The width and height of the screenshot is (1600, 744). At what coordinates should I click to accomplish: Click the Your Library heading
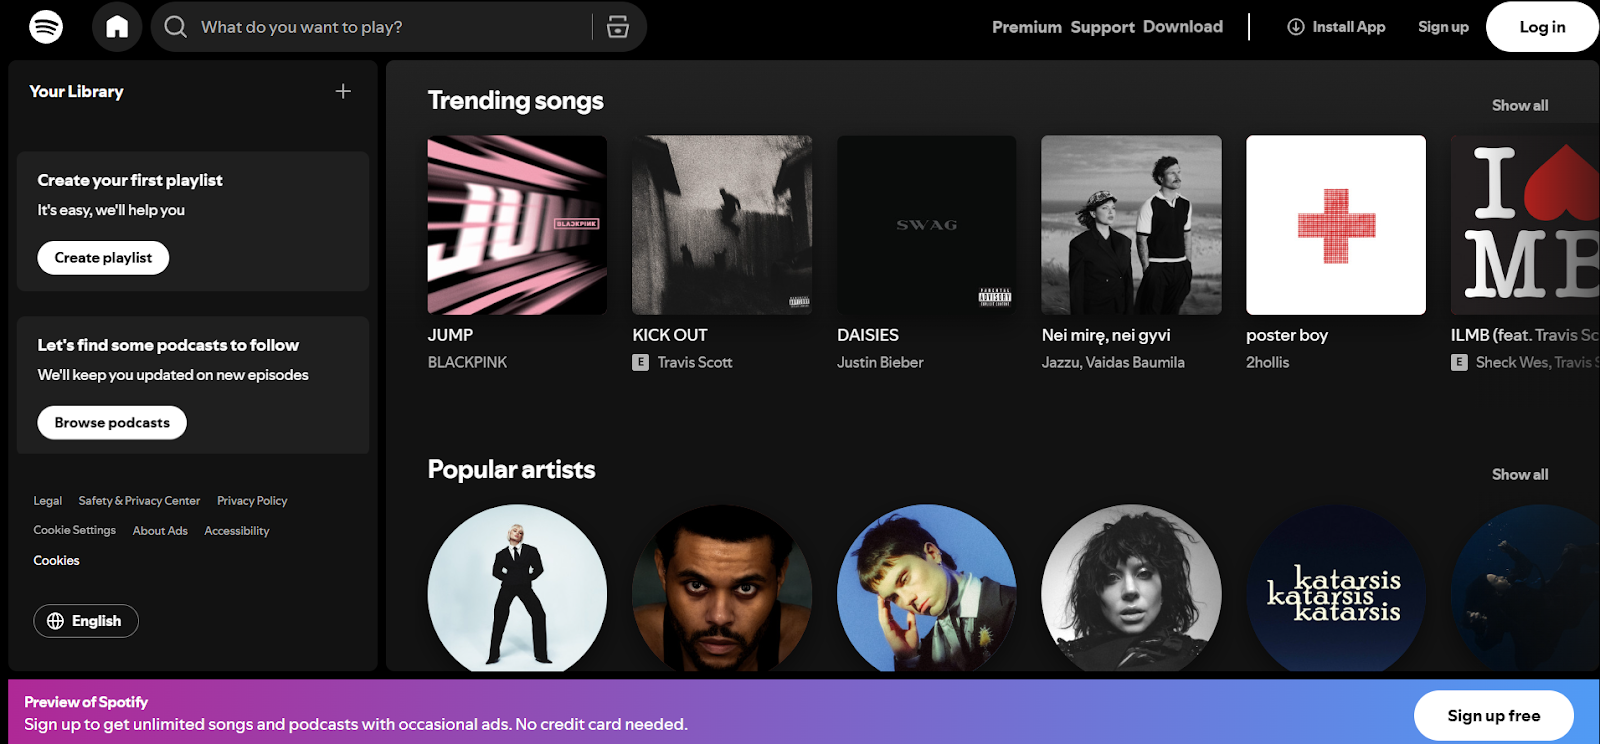(x=76, y=91)
